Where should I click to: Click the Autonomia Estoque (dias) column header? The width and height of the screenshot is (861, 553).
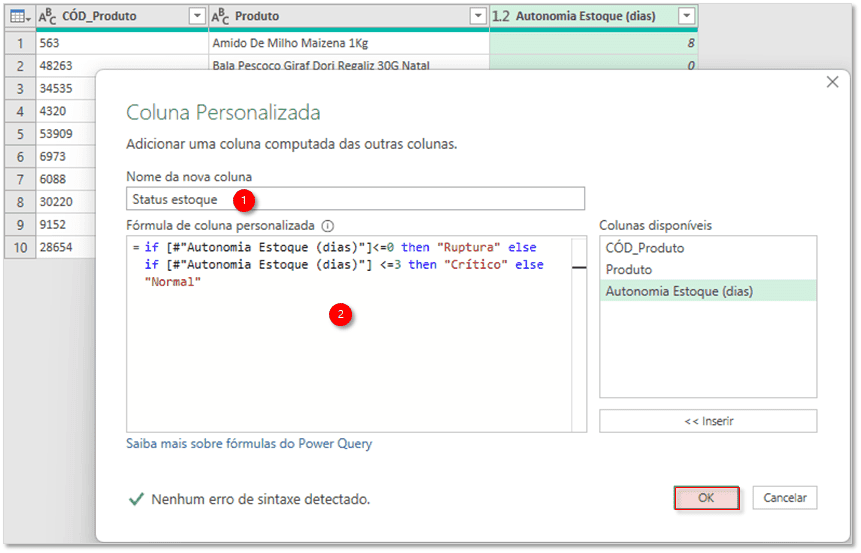tap(594, 16)
